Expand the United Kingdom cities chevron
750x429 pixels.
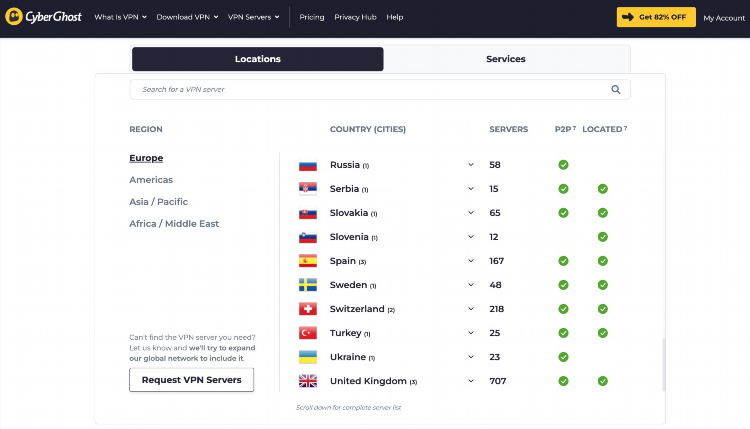(471, 381)
